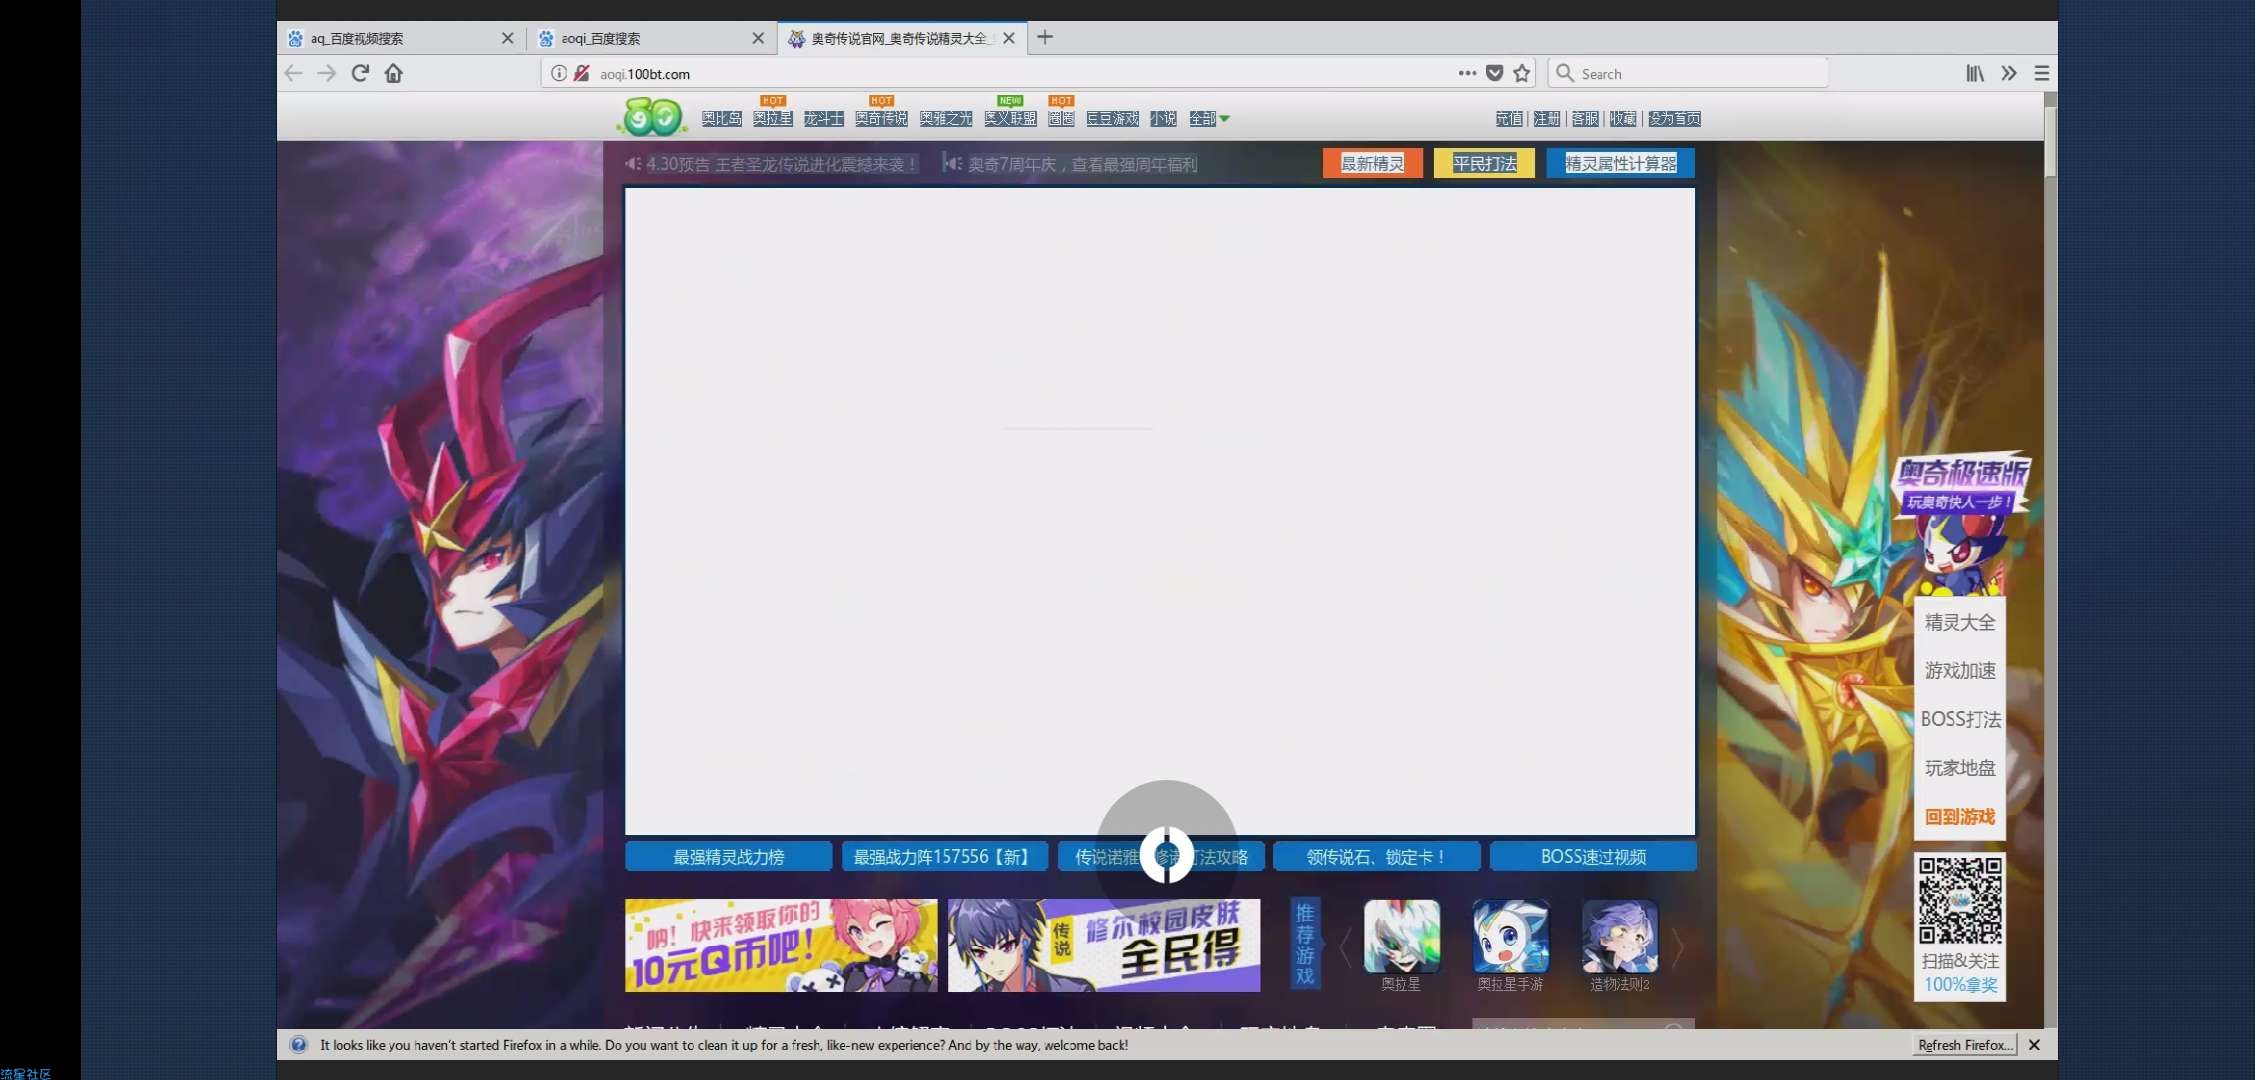The image size is (2255, 1080).
Task: Open 游戏加速 in side panel
Action: tap(1960, 670)
